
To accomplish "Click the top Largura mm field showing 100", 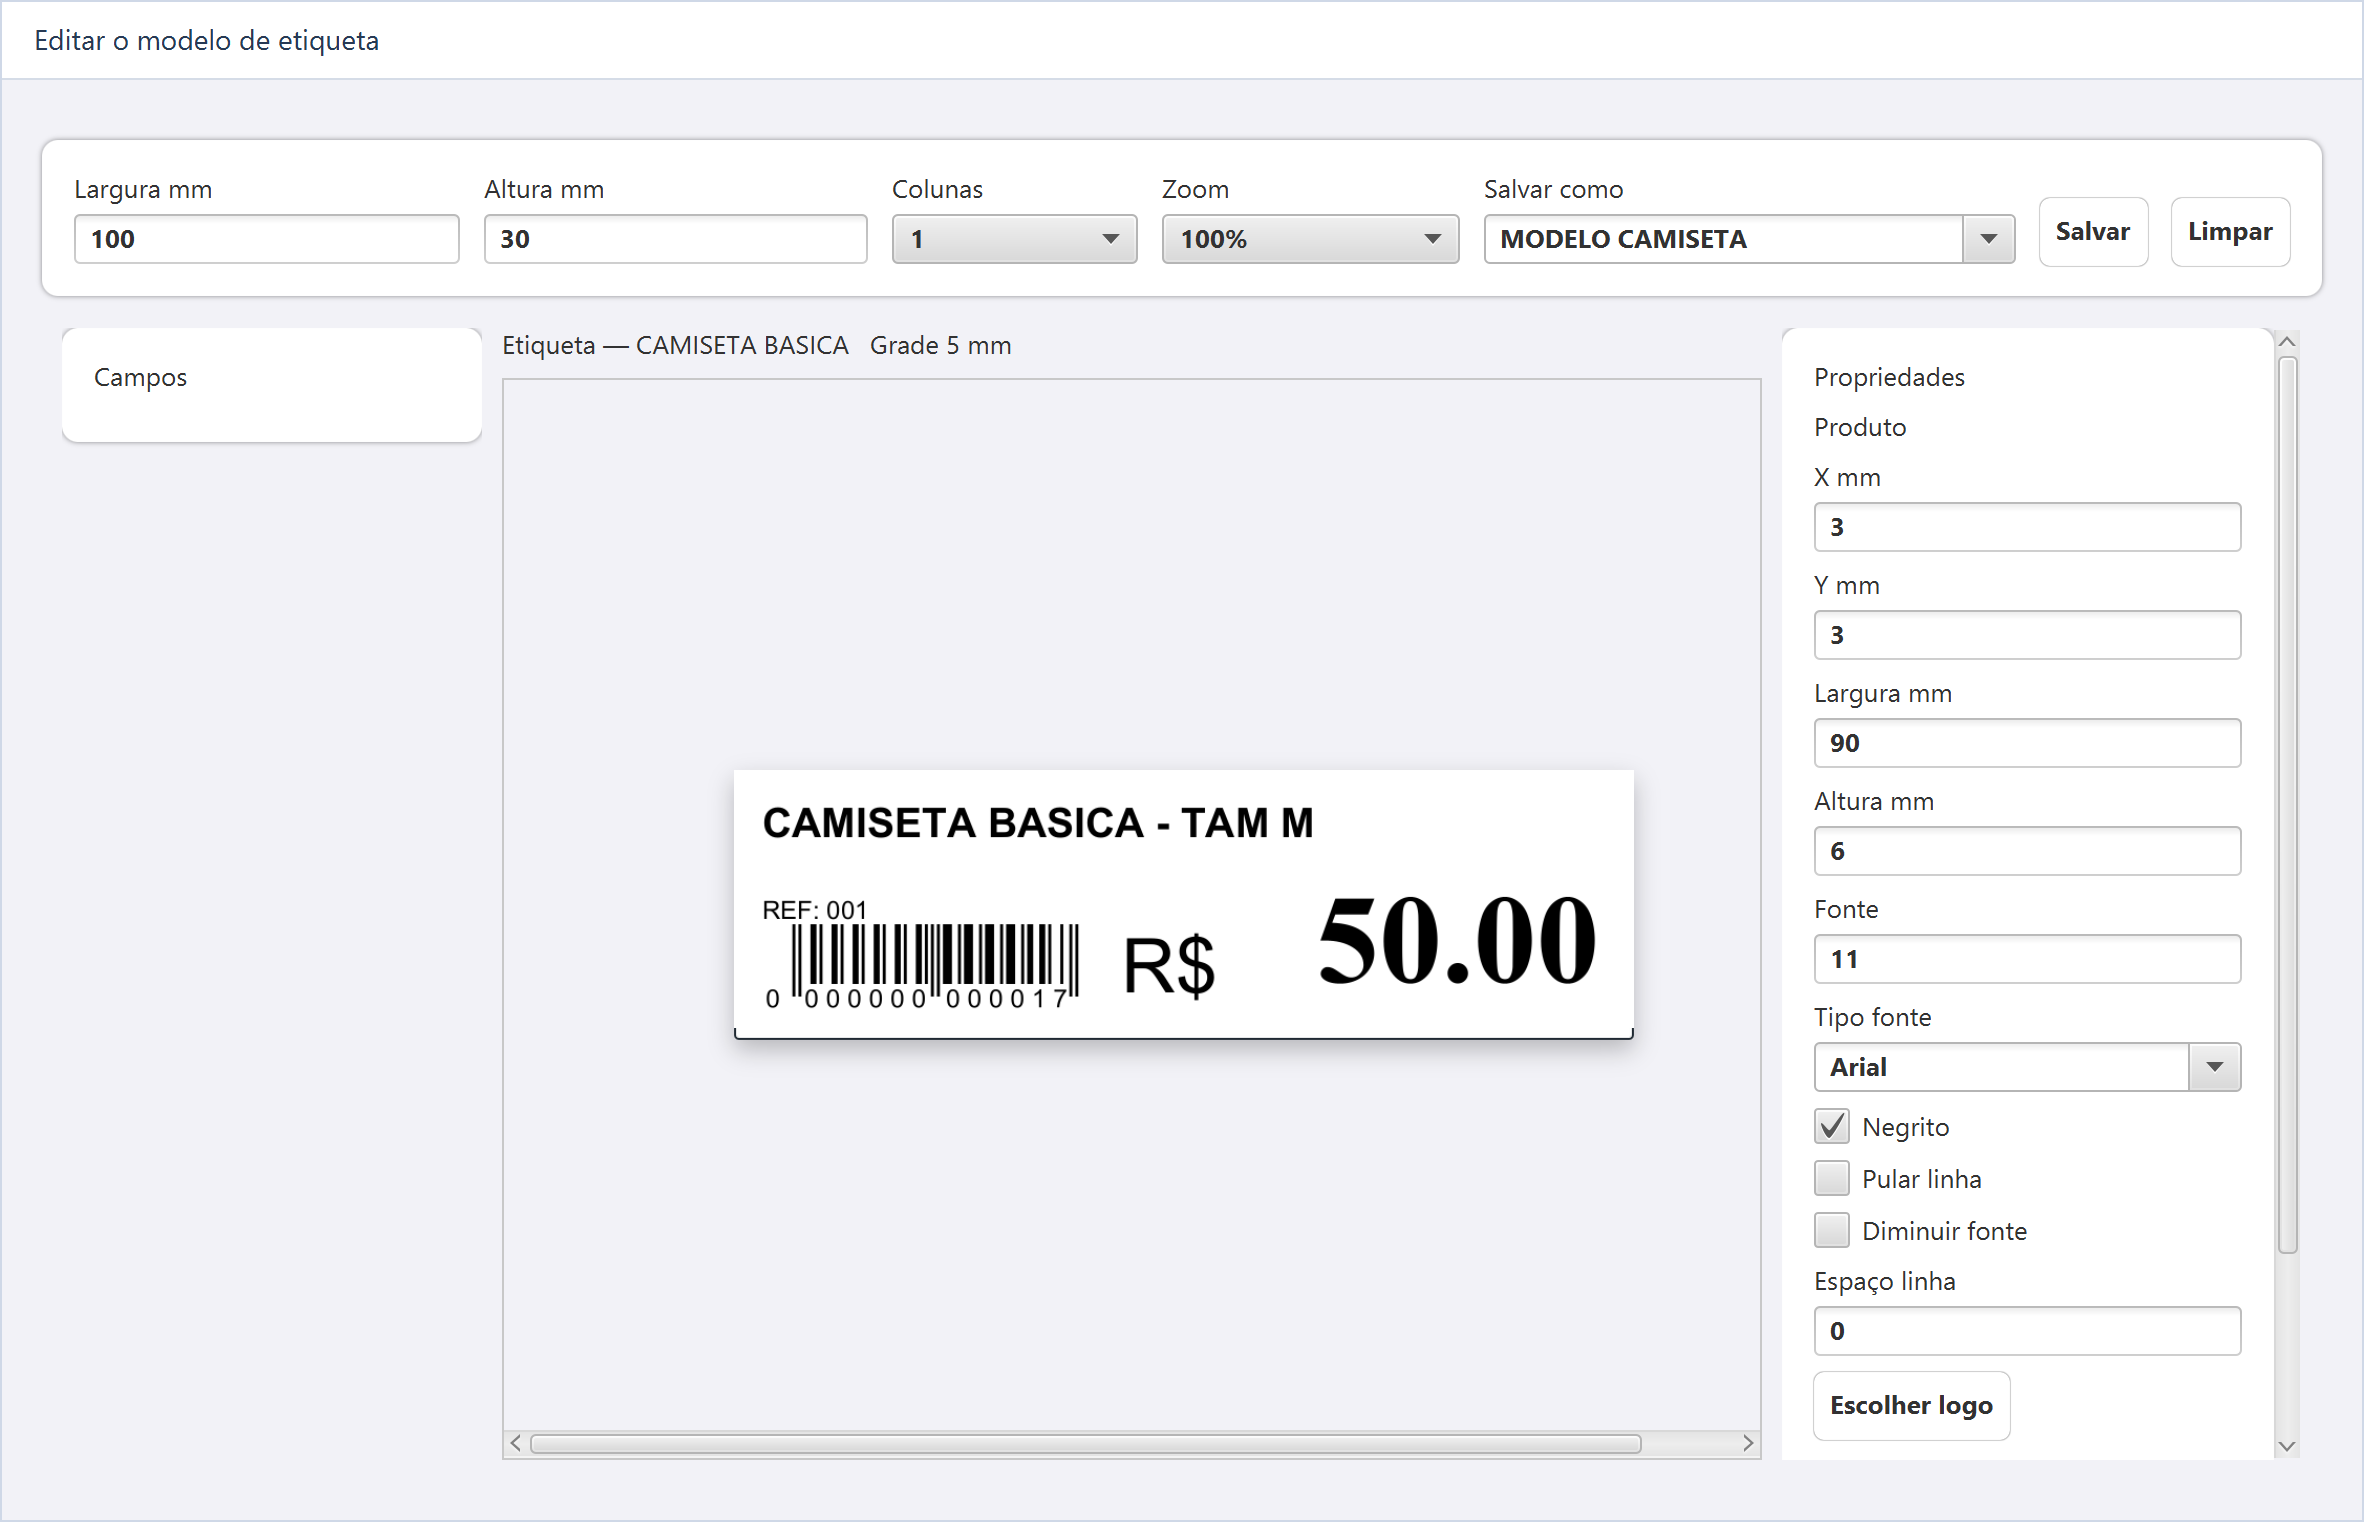I will point(266,239).
